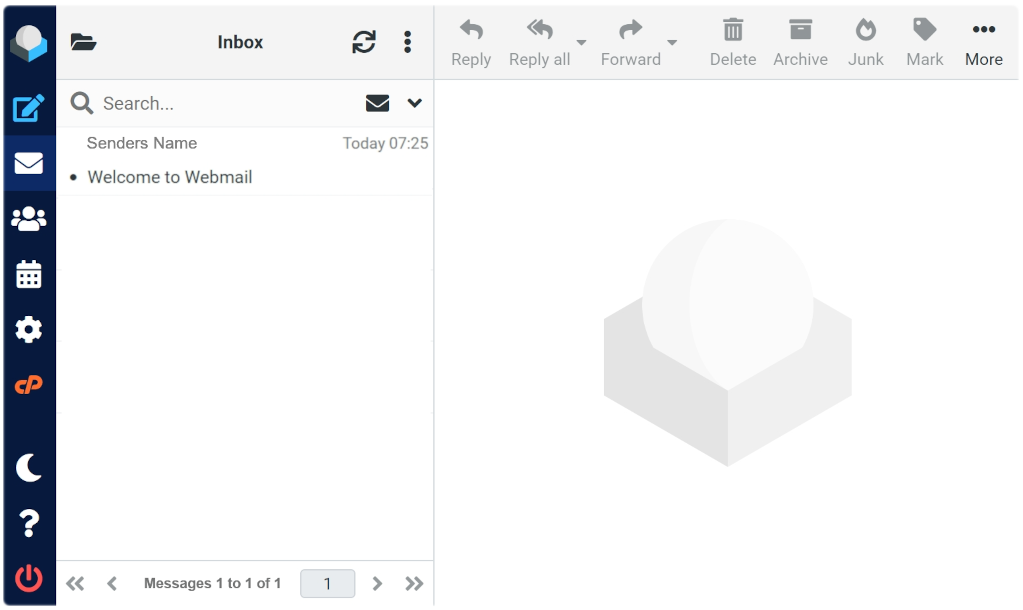The height and width of the screenshot is (610, 1023).
Task: Launch cPanel from the sidebar
Action: (x=28, y=383)
